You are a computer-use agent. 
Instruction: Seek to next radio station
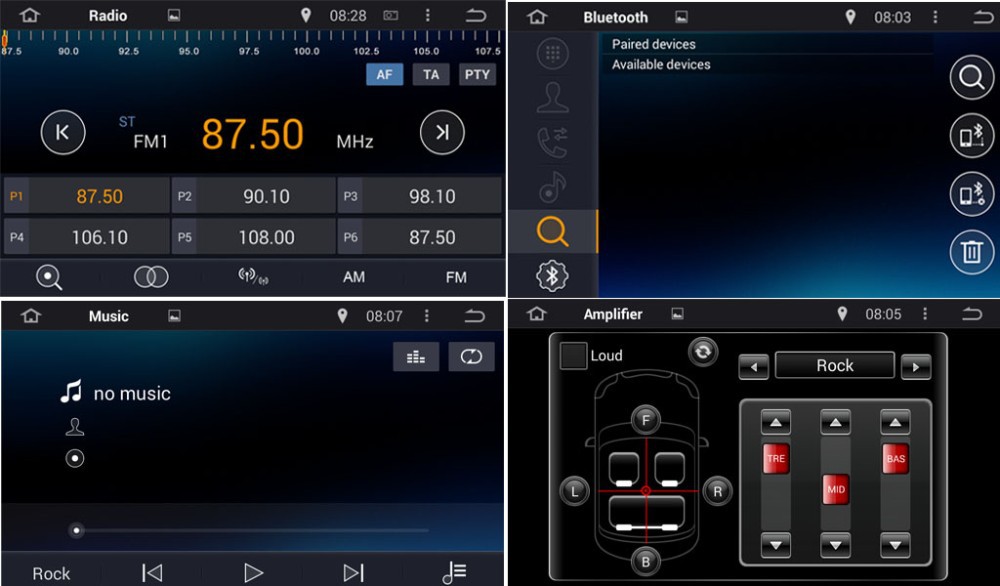[442, 133]
